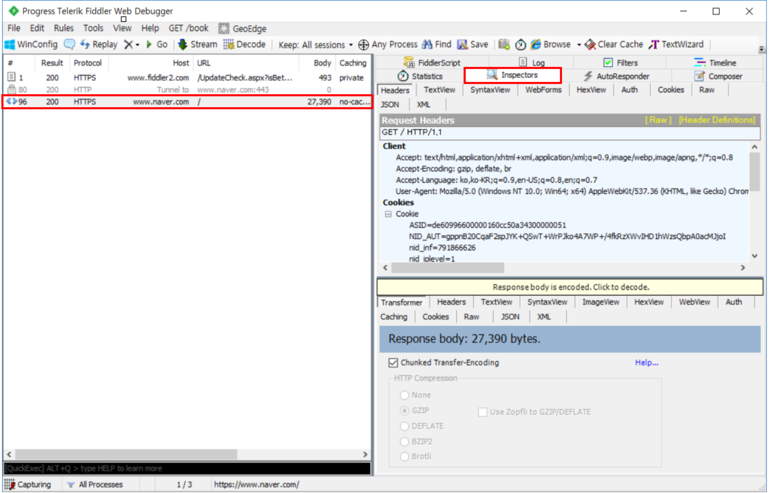Save sessions with Save icon
The height and width of the screenshot is (493, 773).
point(472,44)
